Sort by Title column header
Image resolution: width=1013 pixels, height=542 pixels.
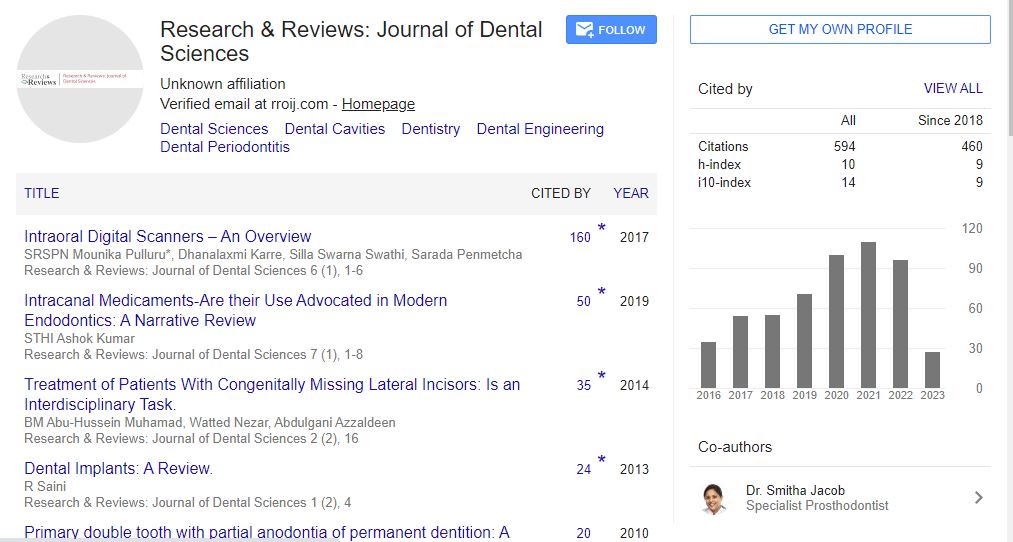tap(42, 193)
